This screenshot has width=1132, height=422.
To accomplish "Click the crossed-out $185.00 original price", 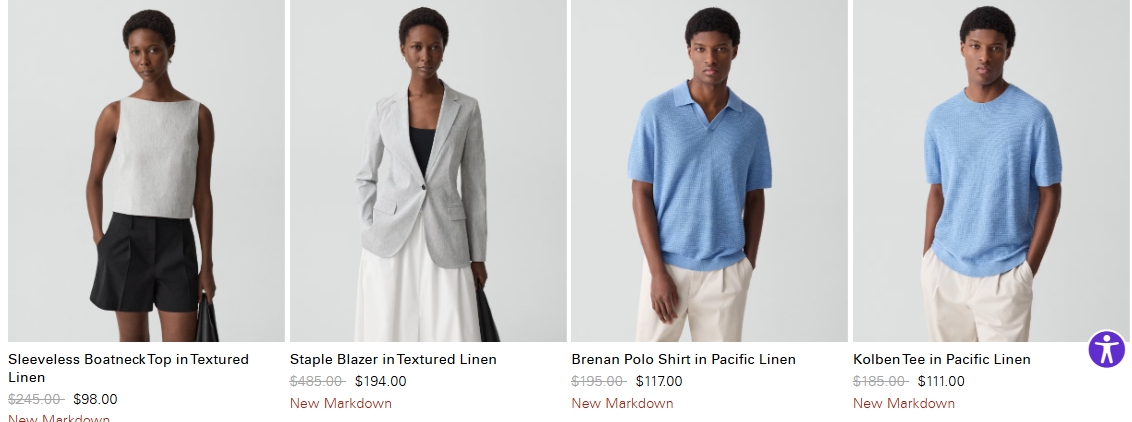I will (881, 381).
